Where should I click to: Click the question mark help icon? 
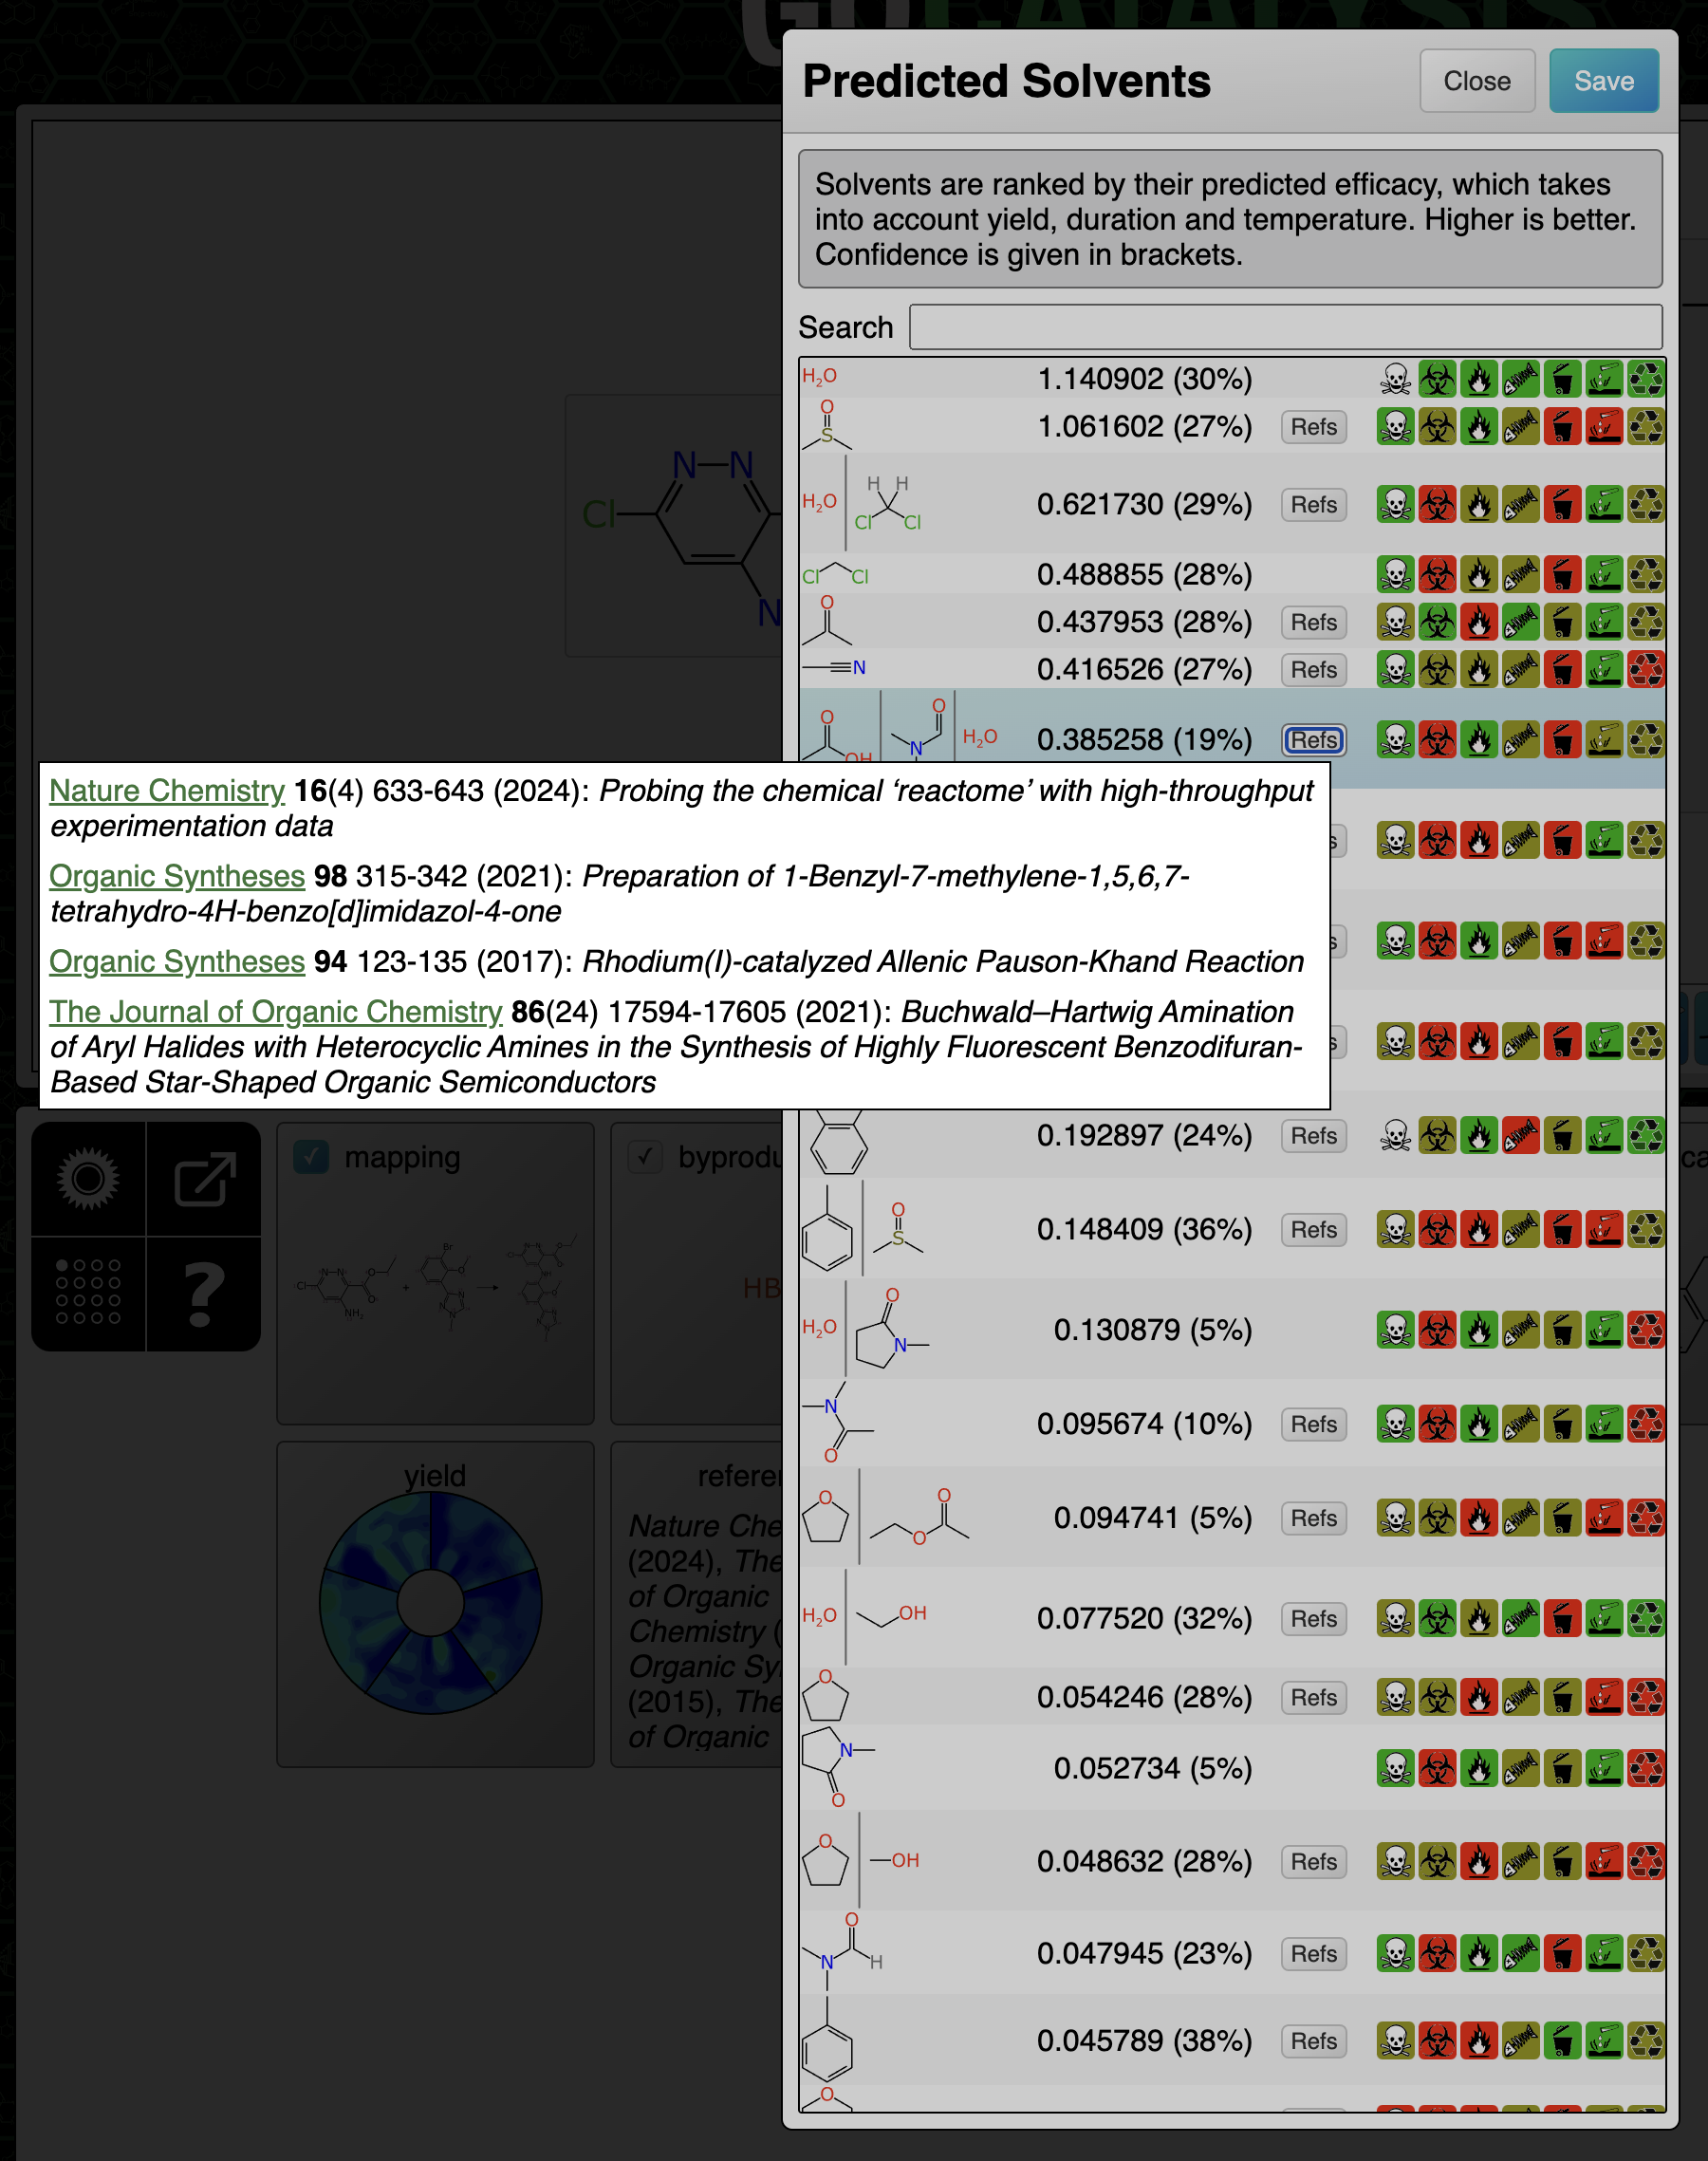point(204,1293)
